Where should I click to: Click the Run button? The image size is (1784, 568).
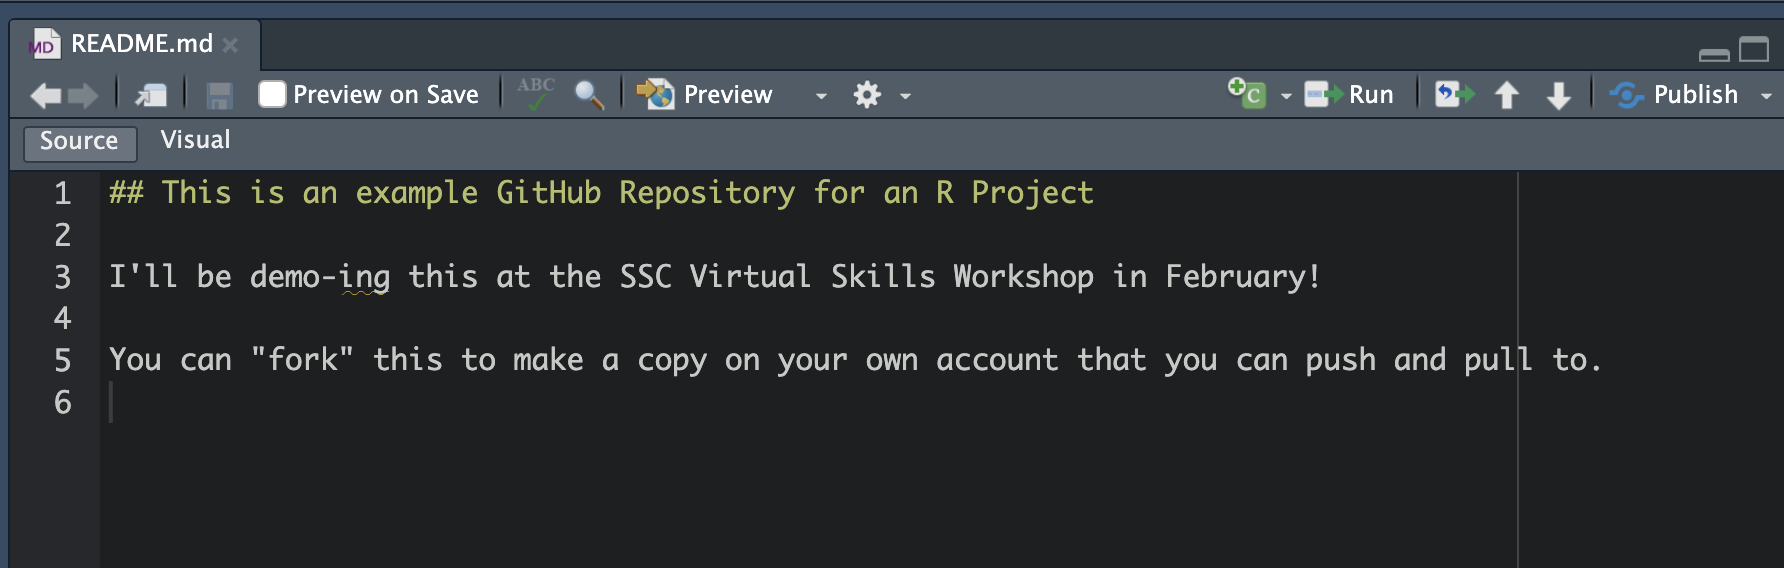(x=1349, y=95)
